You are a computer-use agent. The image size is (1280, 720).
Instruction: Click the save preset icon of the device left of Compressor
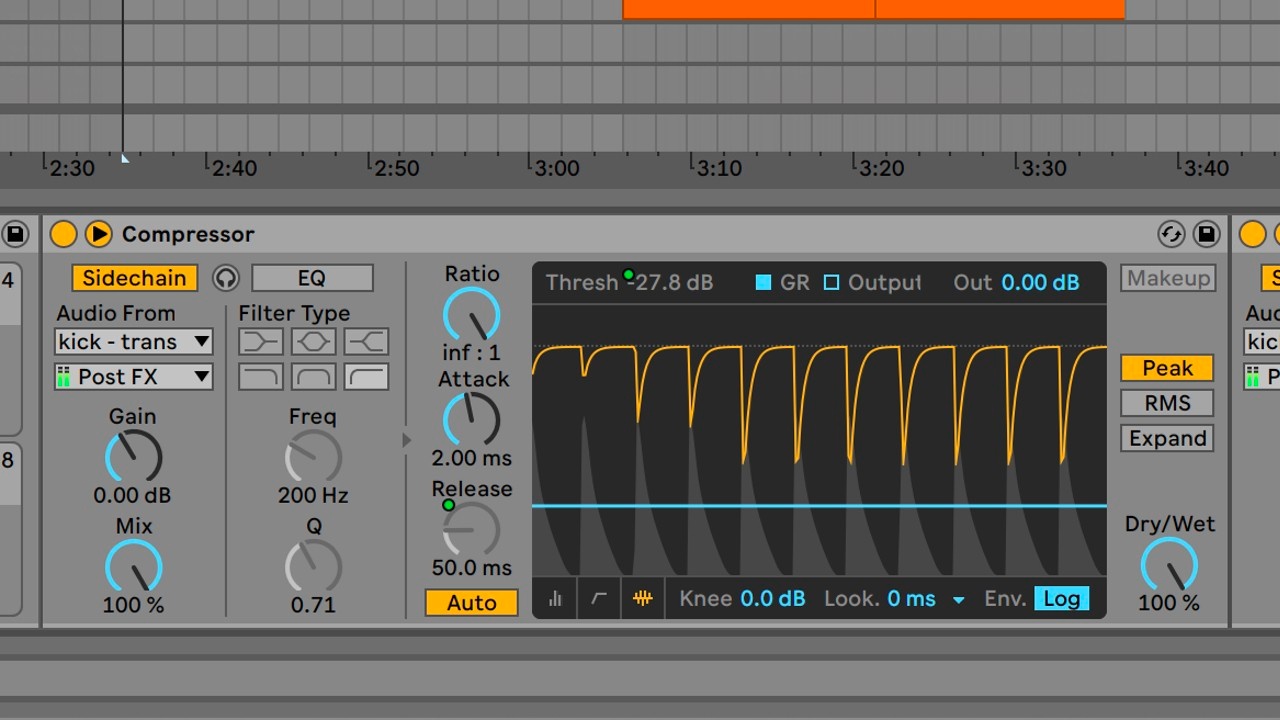15,234
